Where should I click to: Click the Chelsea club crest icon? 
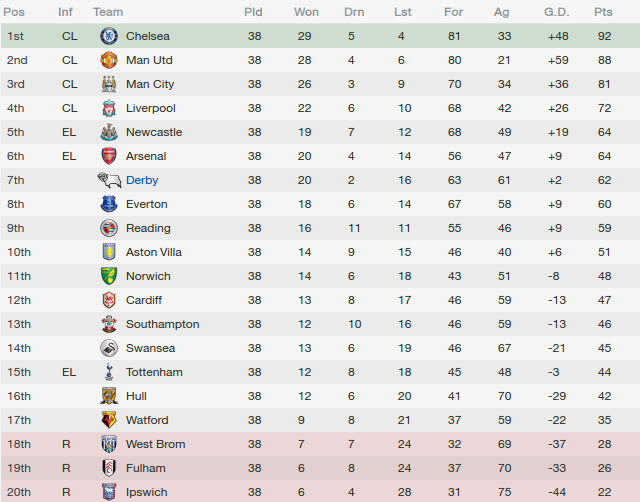pyautogui.click(x=109, y=36)
